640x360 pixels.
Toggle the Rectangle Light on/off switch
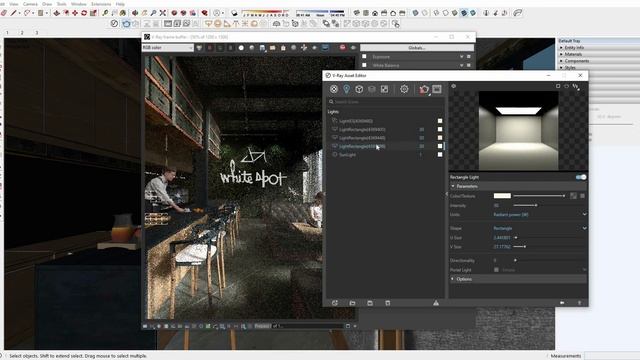[581, 177]
